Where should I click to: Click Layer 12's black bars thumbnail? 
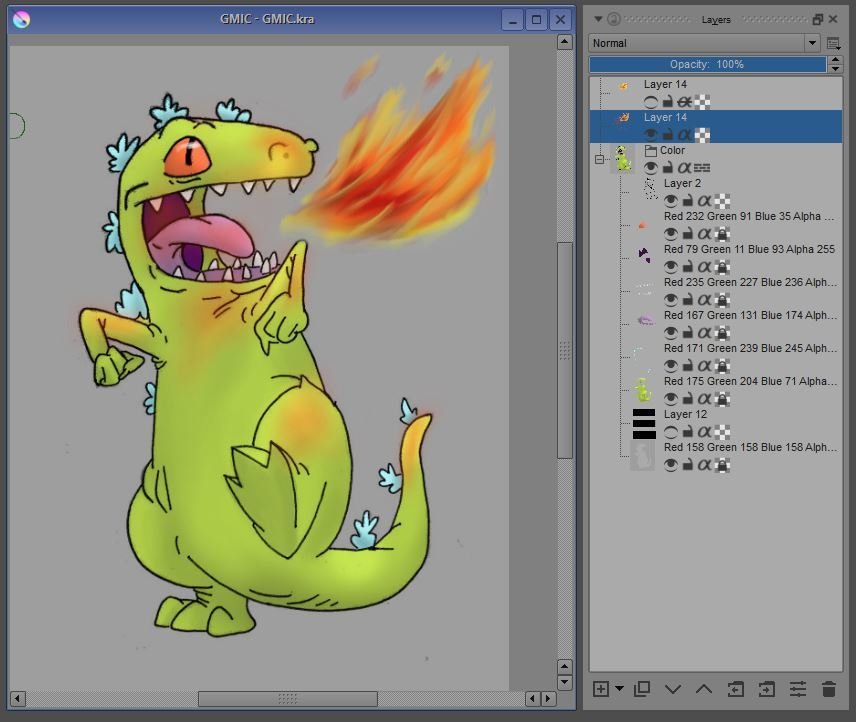(644, 424)
